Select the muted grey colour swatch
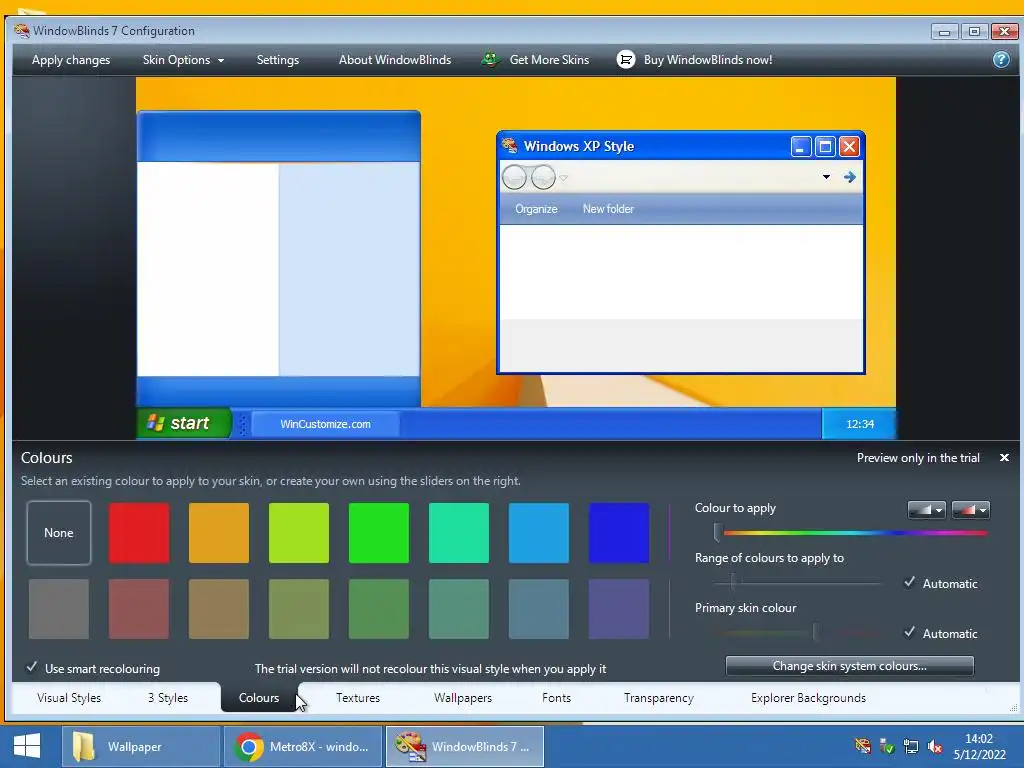 click(59, 609)
